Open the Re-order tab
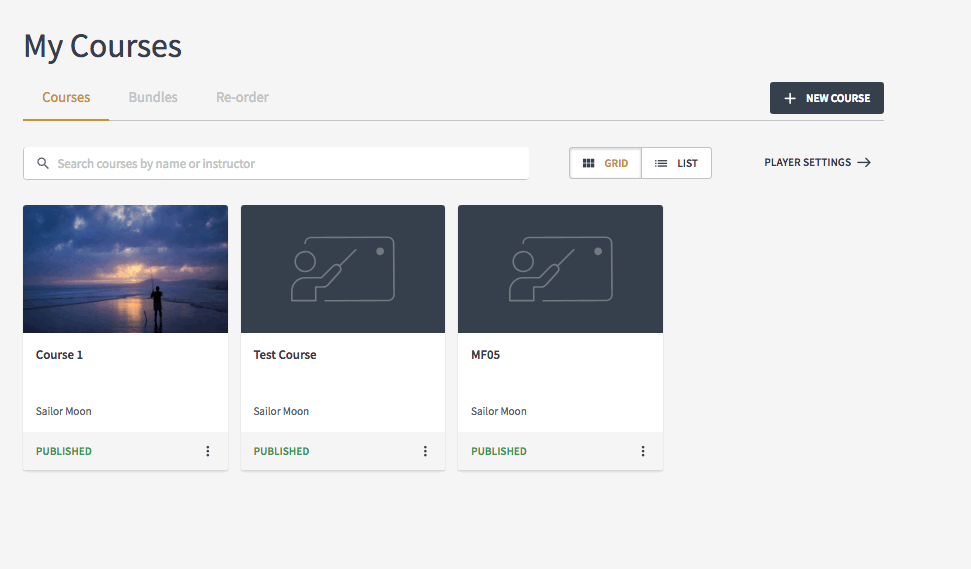The height and width of the screenshot is (569, 971). [242, 97]
